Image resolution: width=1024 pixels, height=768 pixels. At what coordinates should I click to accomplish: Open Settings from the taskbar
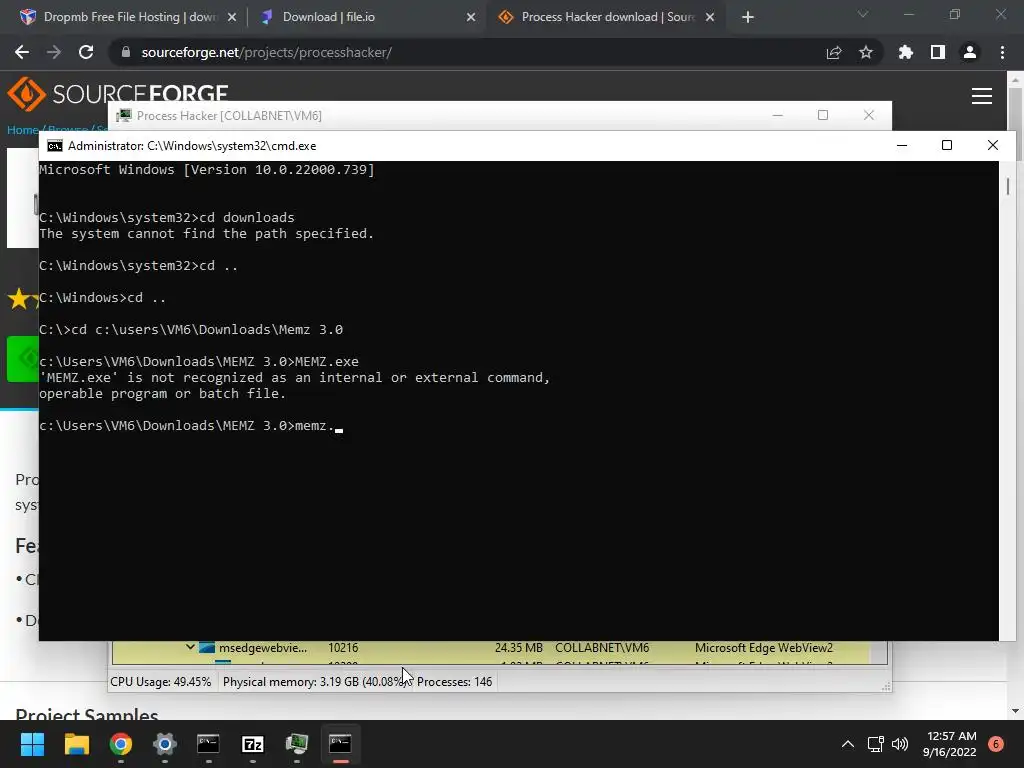(x=165, y=744)
